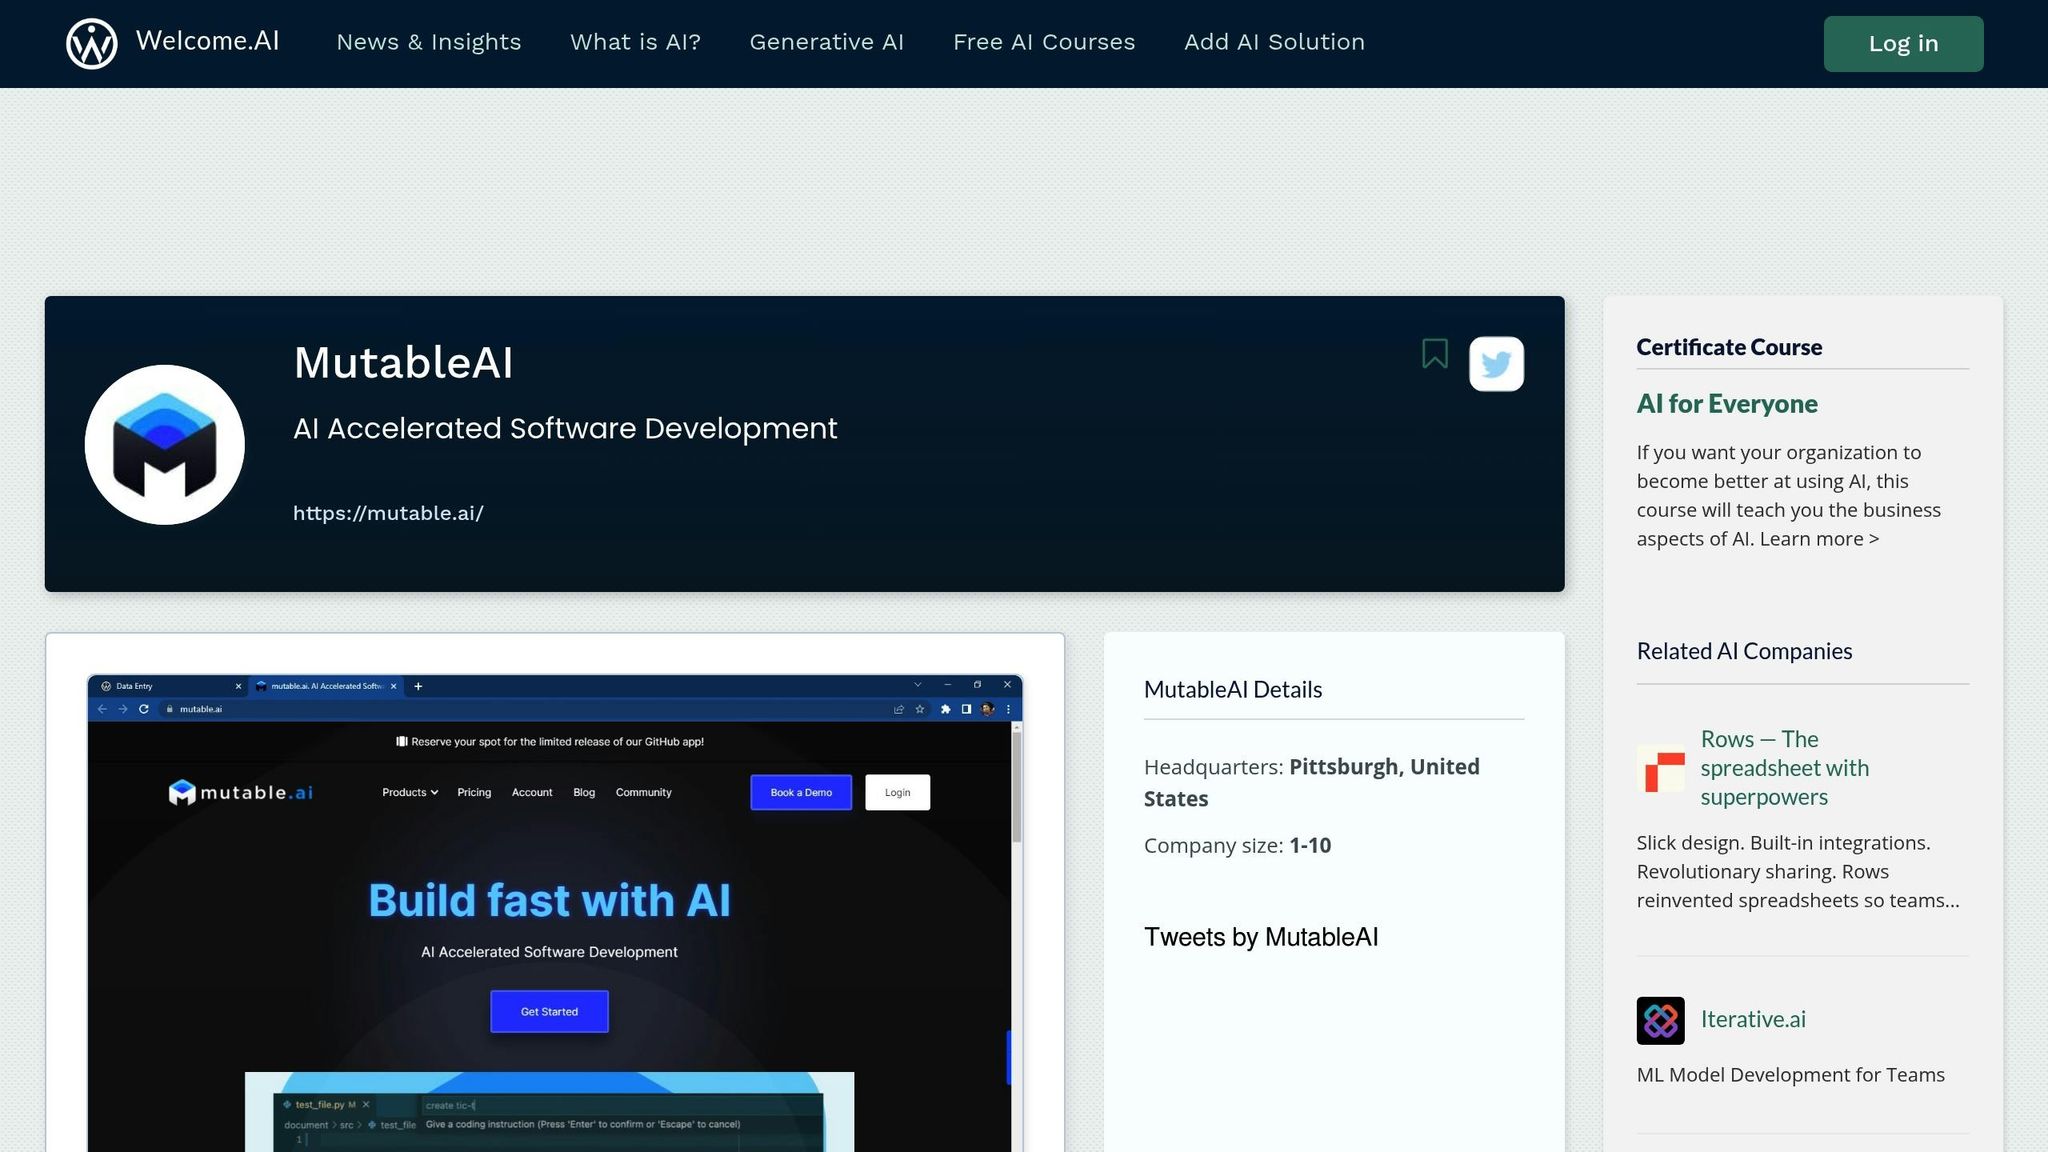The height and width of the screenshot is (1152, 2048).
Task: Click the MutableAI Details heading
Action: point(1233,690)
